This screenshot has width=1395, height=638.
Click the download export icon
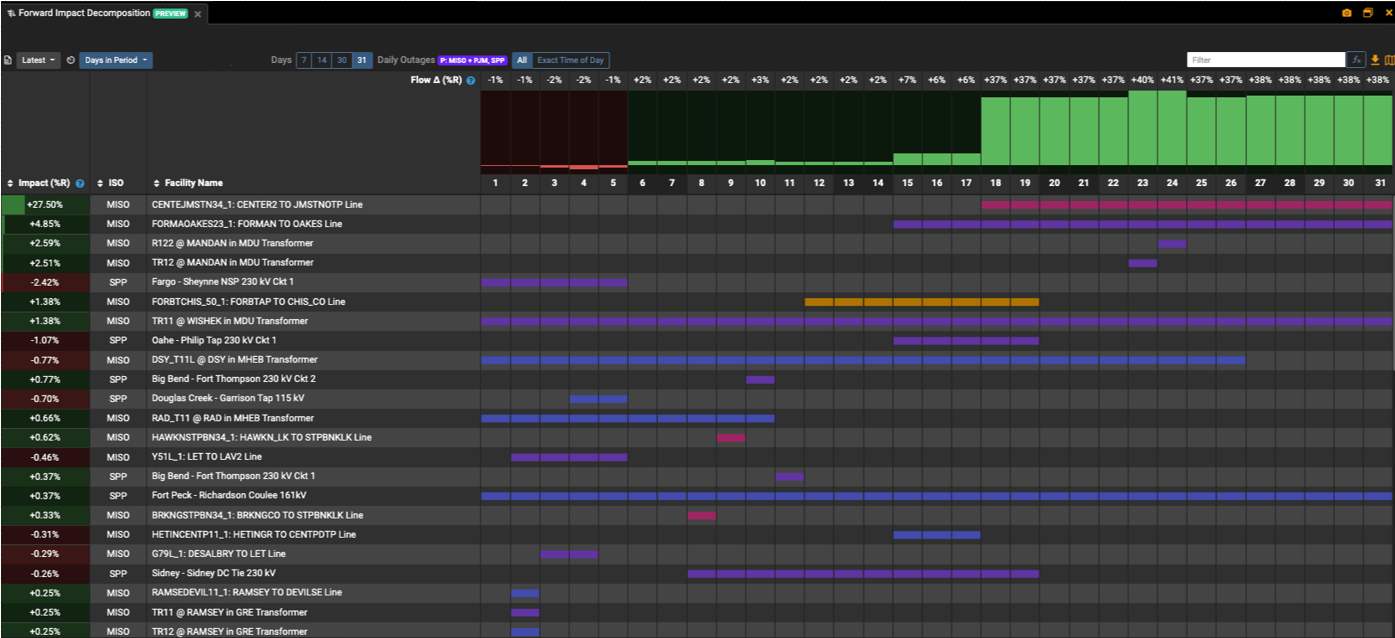click(x=1375, y=60)
